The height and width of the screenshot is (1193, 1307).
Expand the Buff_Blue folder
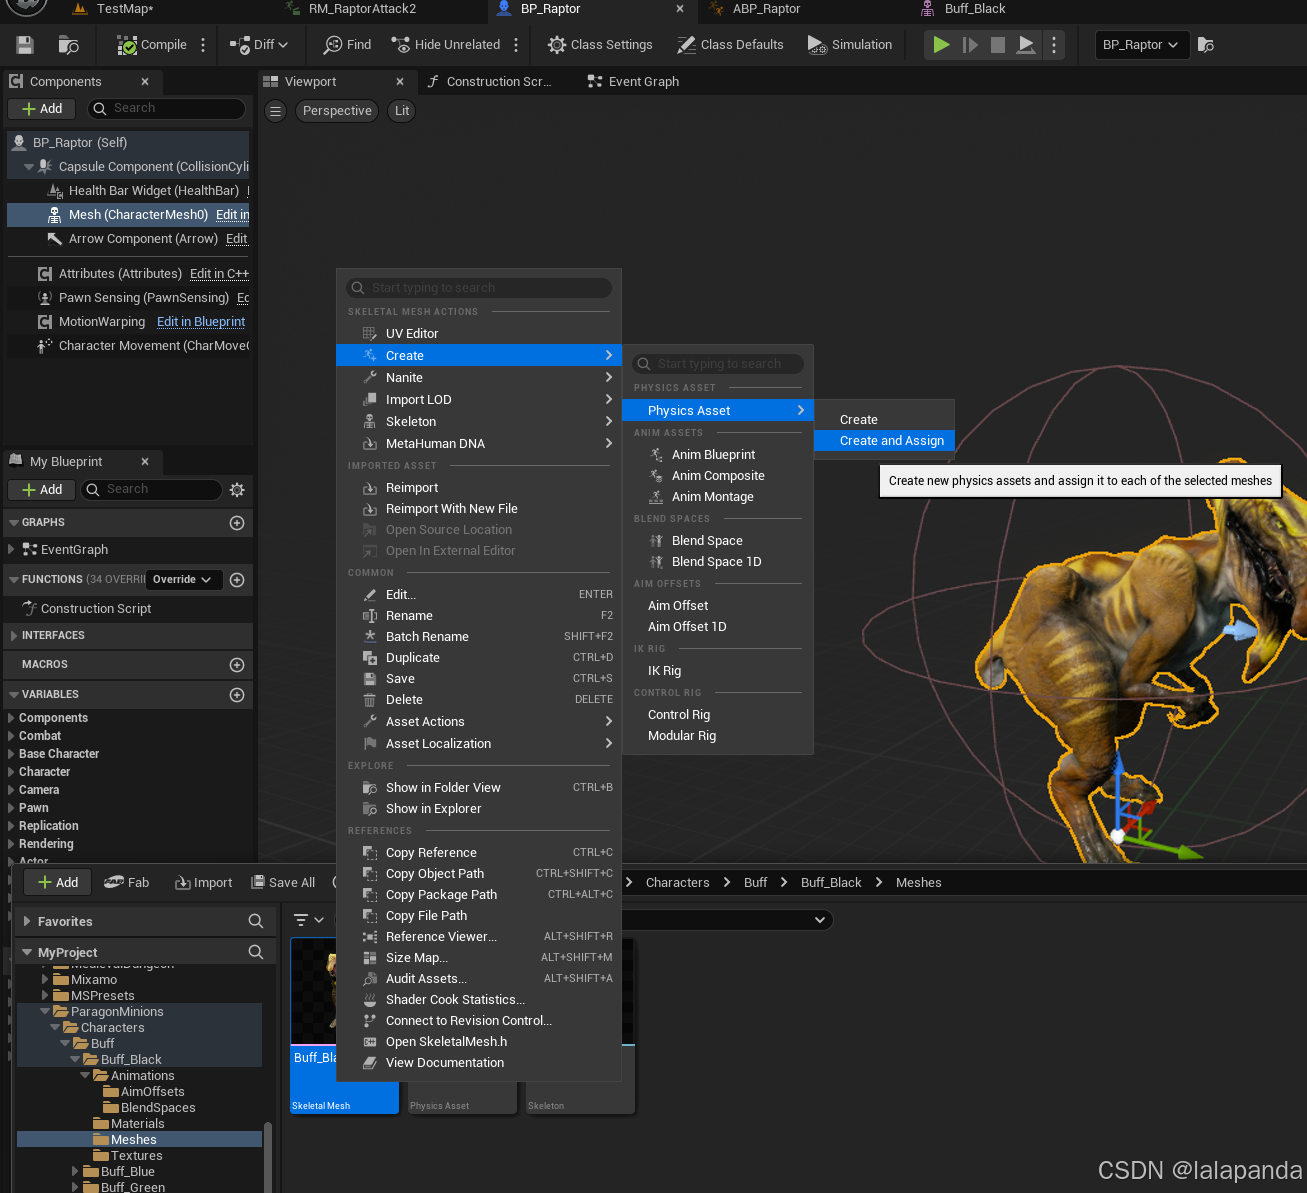click(x=75, y=1172)
